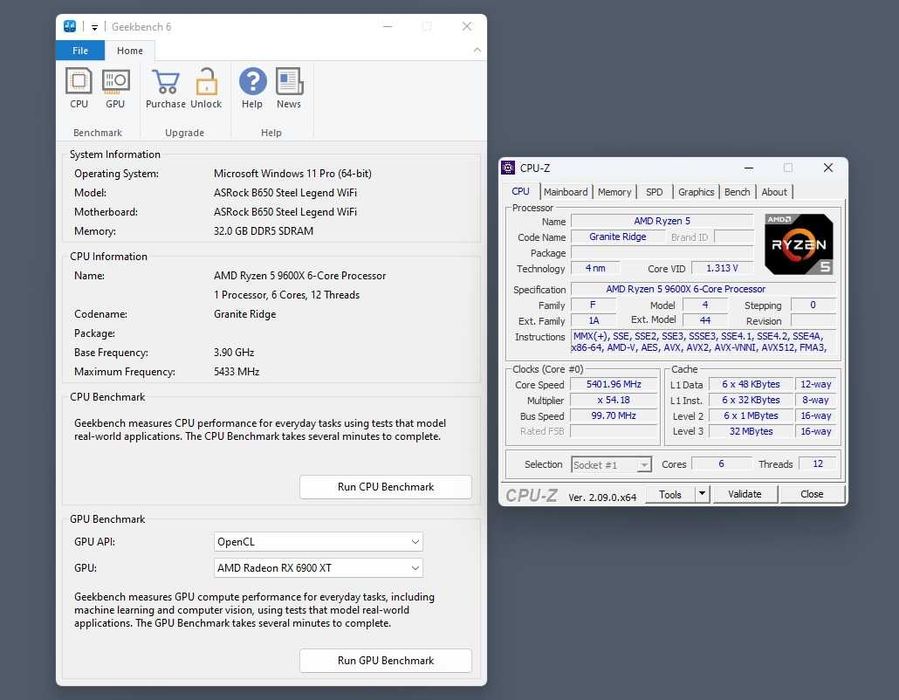Click the 1 Processor, 6 Cores, 12 Threads text
The height and width of the screenshot is (700, 899).
click(287, 295)
